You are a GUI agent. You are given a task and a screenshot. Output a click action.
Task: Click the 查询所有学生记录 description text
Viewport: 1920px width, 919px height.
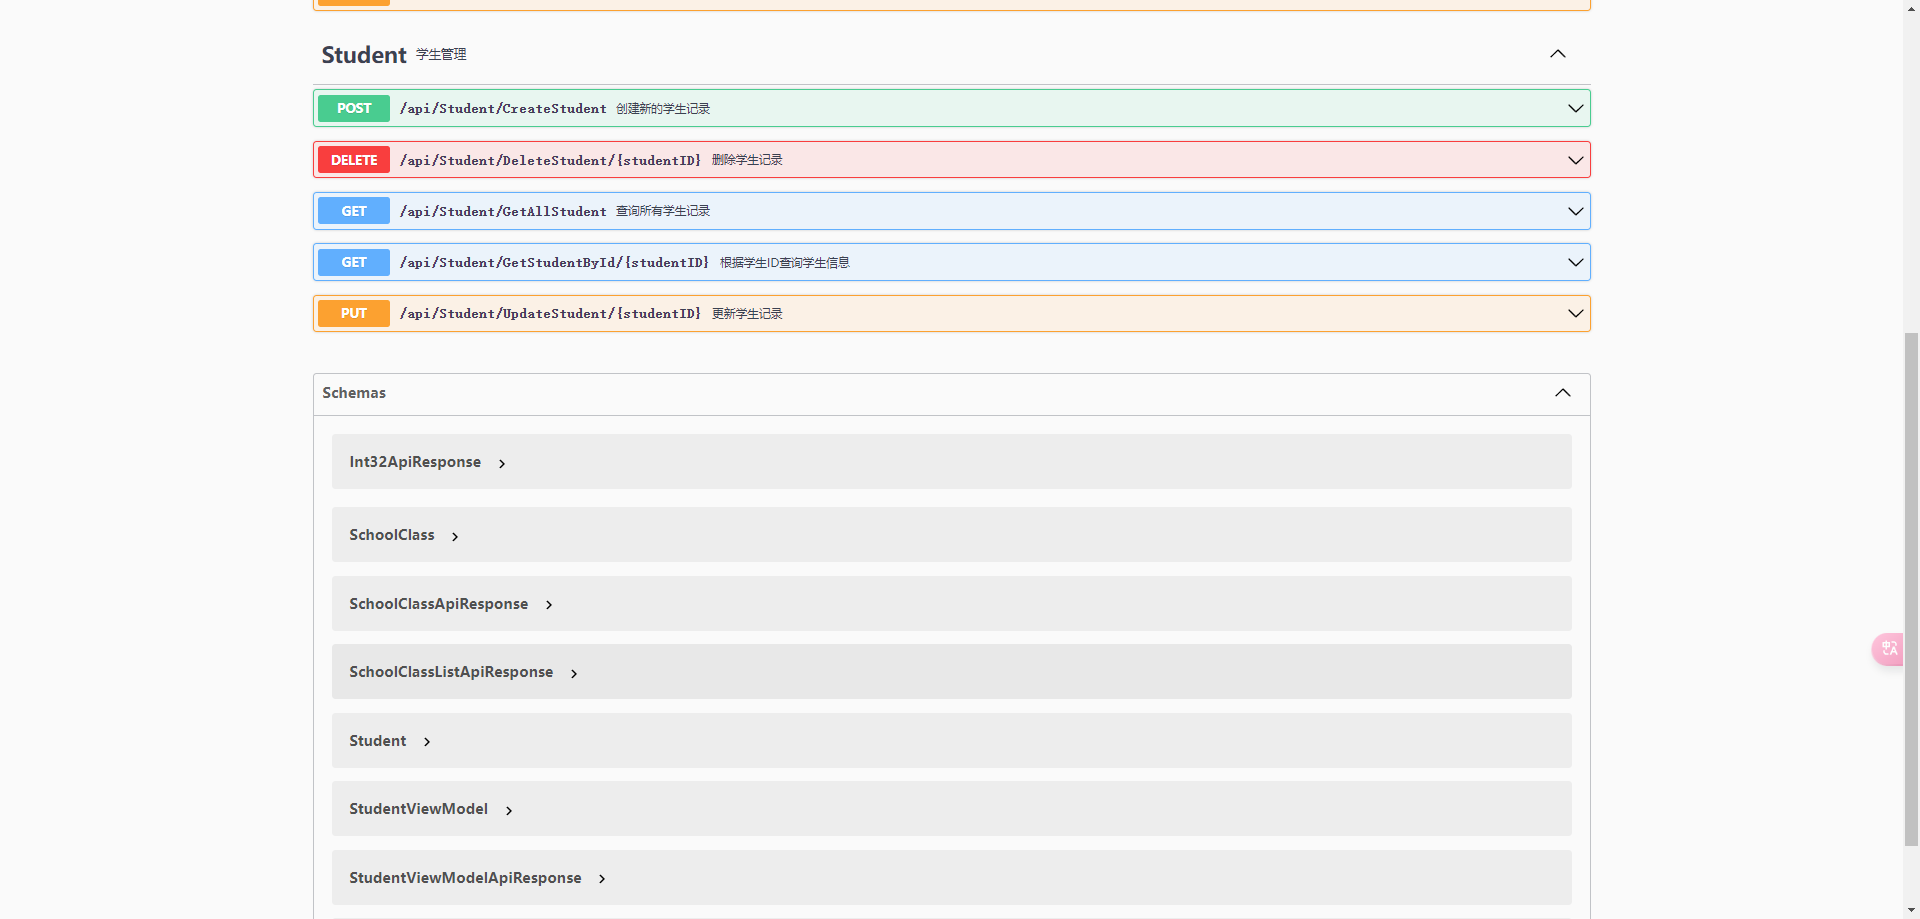pyautogui.click(x=663, y=211)
